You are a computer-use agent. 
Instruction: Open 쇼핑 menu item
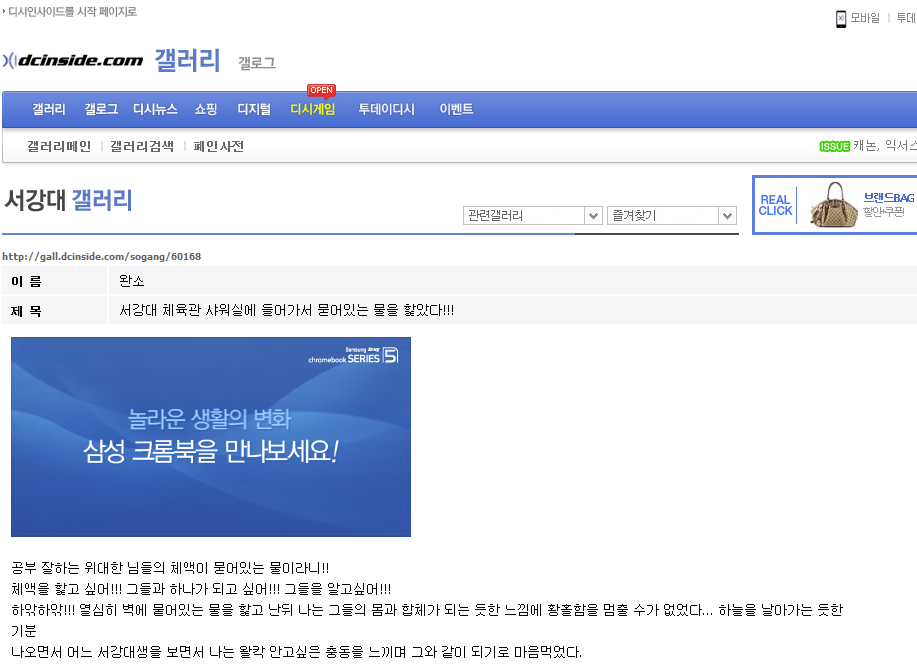pyautogui.click(x=206, y=109)
